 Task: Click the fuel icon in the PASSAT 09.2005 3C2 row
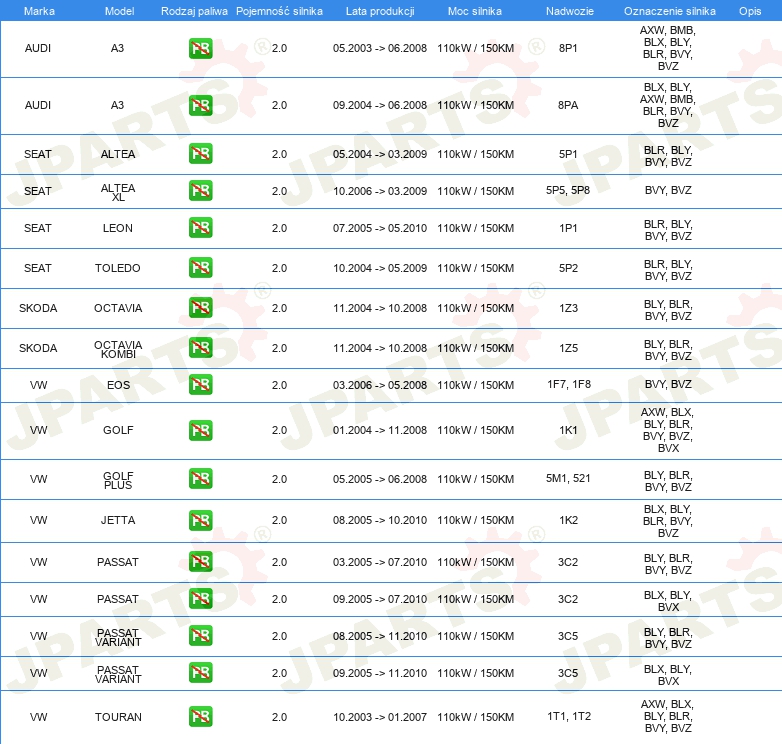(x=200, y=598)
